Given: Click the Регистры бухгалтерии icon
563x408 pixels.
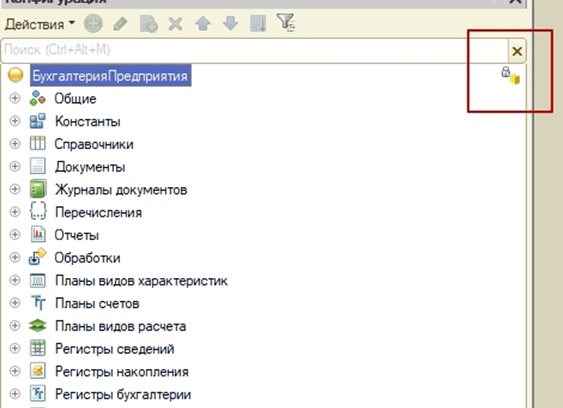Looking at the screenshot, I should tap(38, 394).
